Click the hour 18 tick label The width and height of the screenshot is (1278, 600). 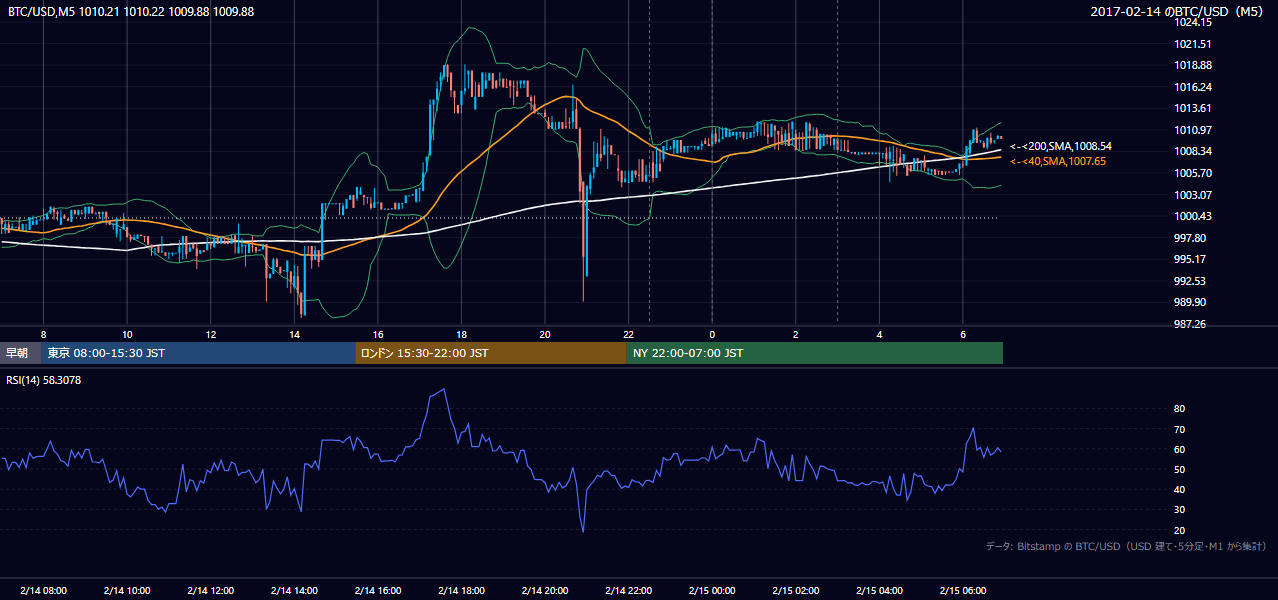(x=461, y=333)
